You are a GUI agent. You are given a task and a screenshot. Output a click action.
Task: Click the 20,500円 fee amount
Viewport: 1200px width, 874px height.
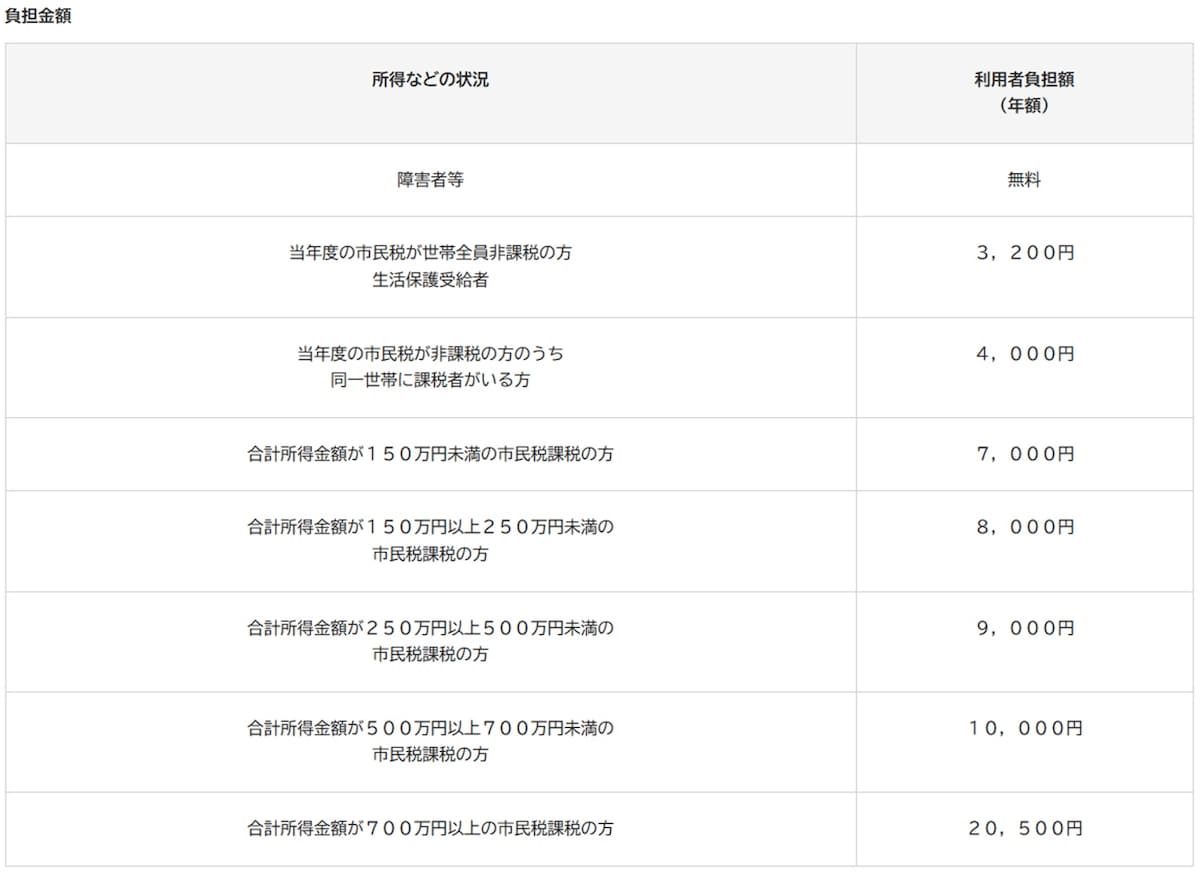(x=1024, y=828)
